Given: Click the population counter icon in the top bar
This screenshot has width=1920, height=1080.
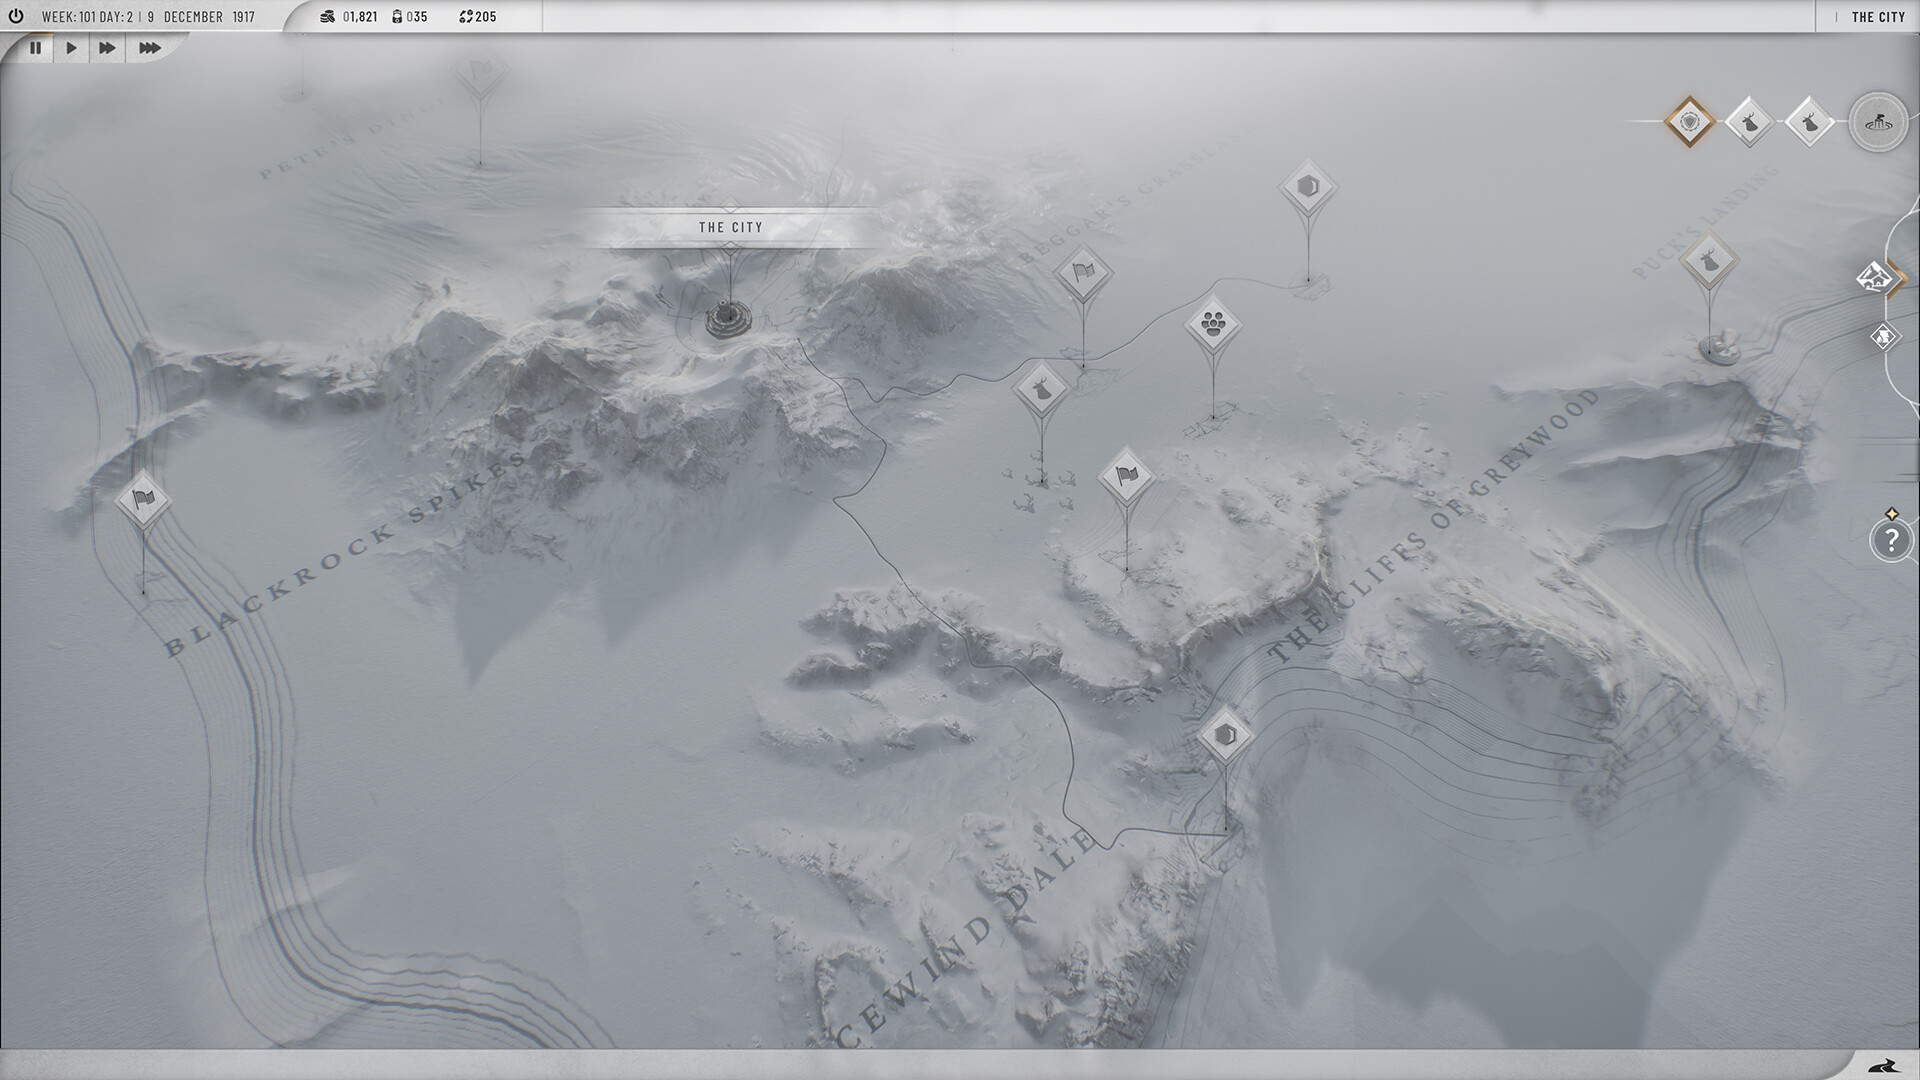Looking at the screenshot, I should [x=465, y=16].
